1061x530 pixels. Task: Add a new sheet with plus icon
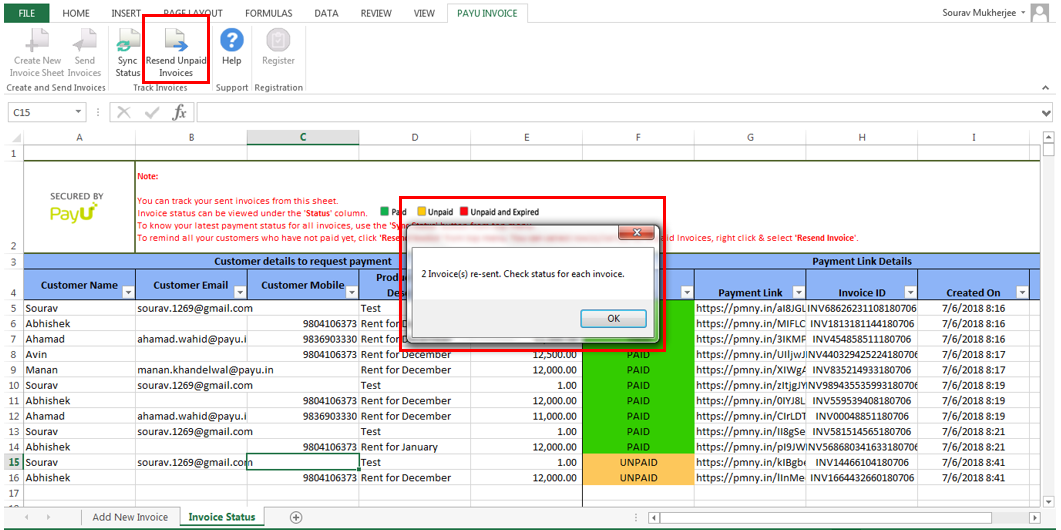pos(296,517)
